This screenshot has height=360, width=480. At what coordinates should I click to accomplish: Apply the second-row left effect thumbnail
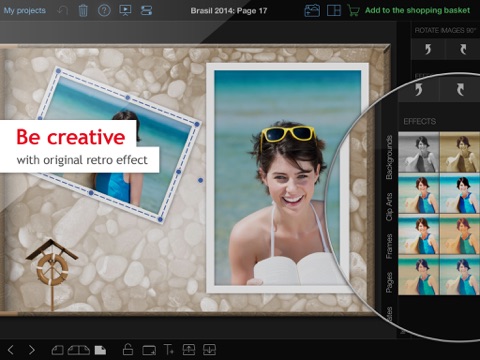tap(419, 194)
